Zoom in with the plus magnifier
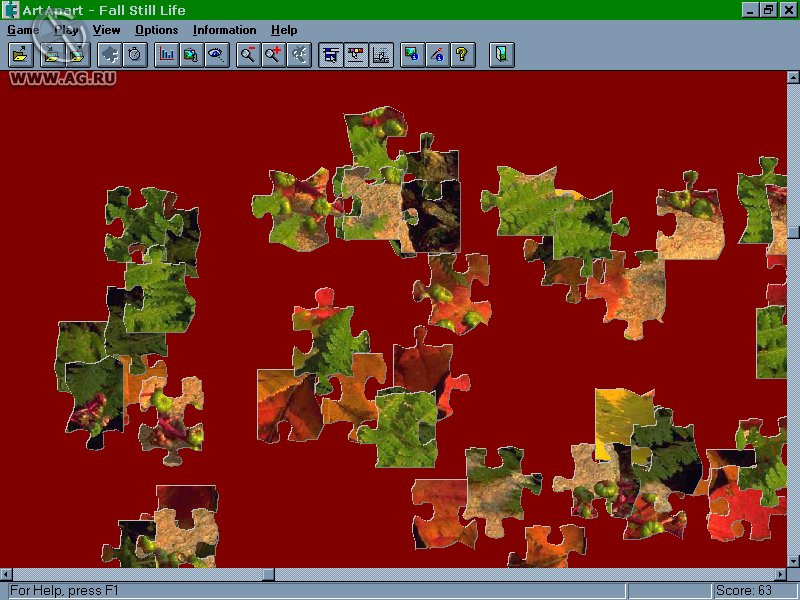The height and width of the screenshot is (600, 800). [273, 55]
